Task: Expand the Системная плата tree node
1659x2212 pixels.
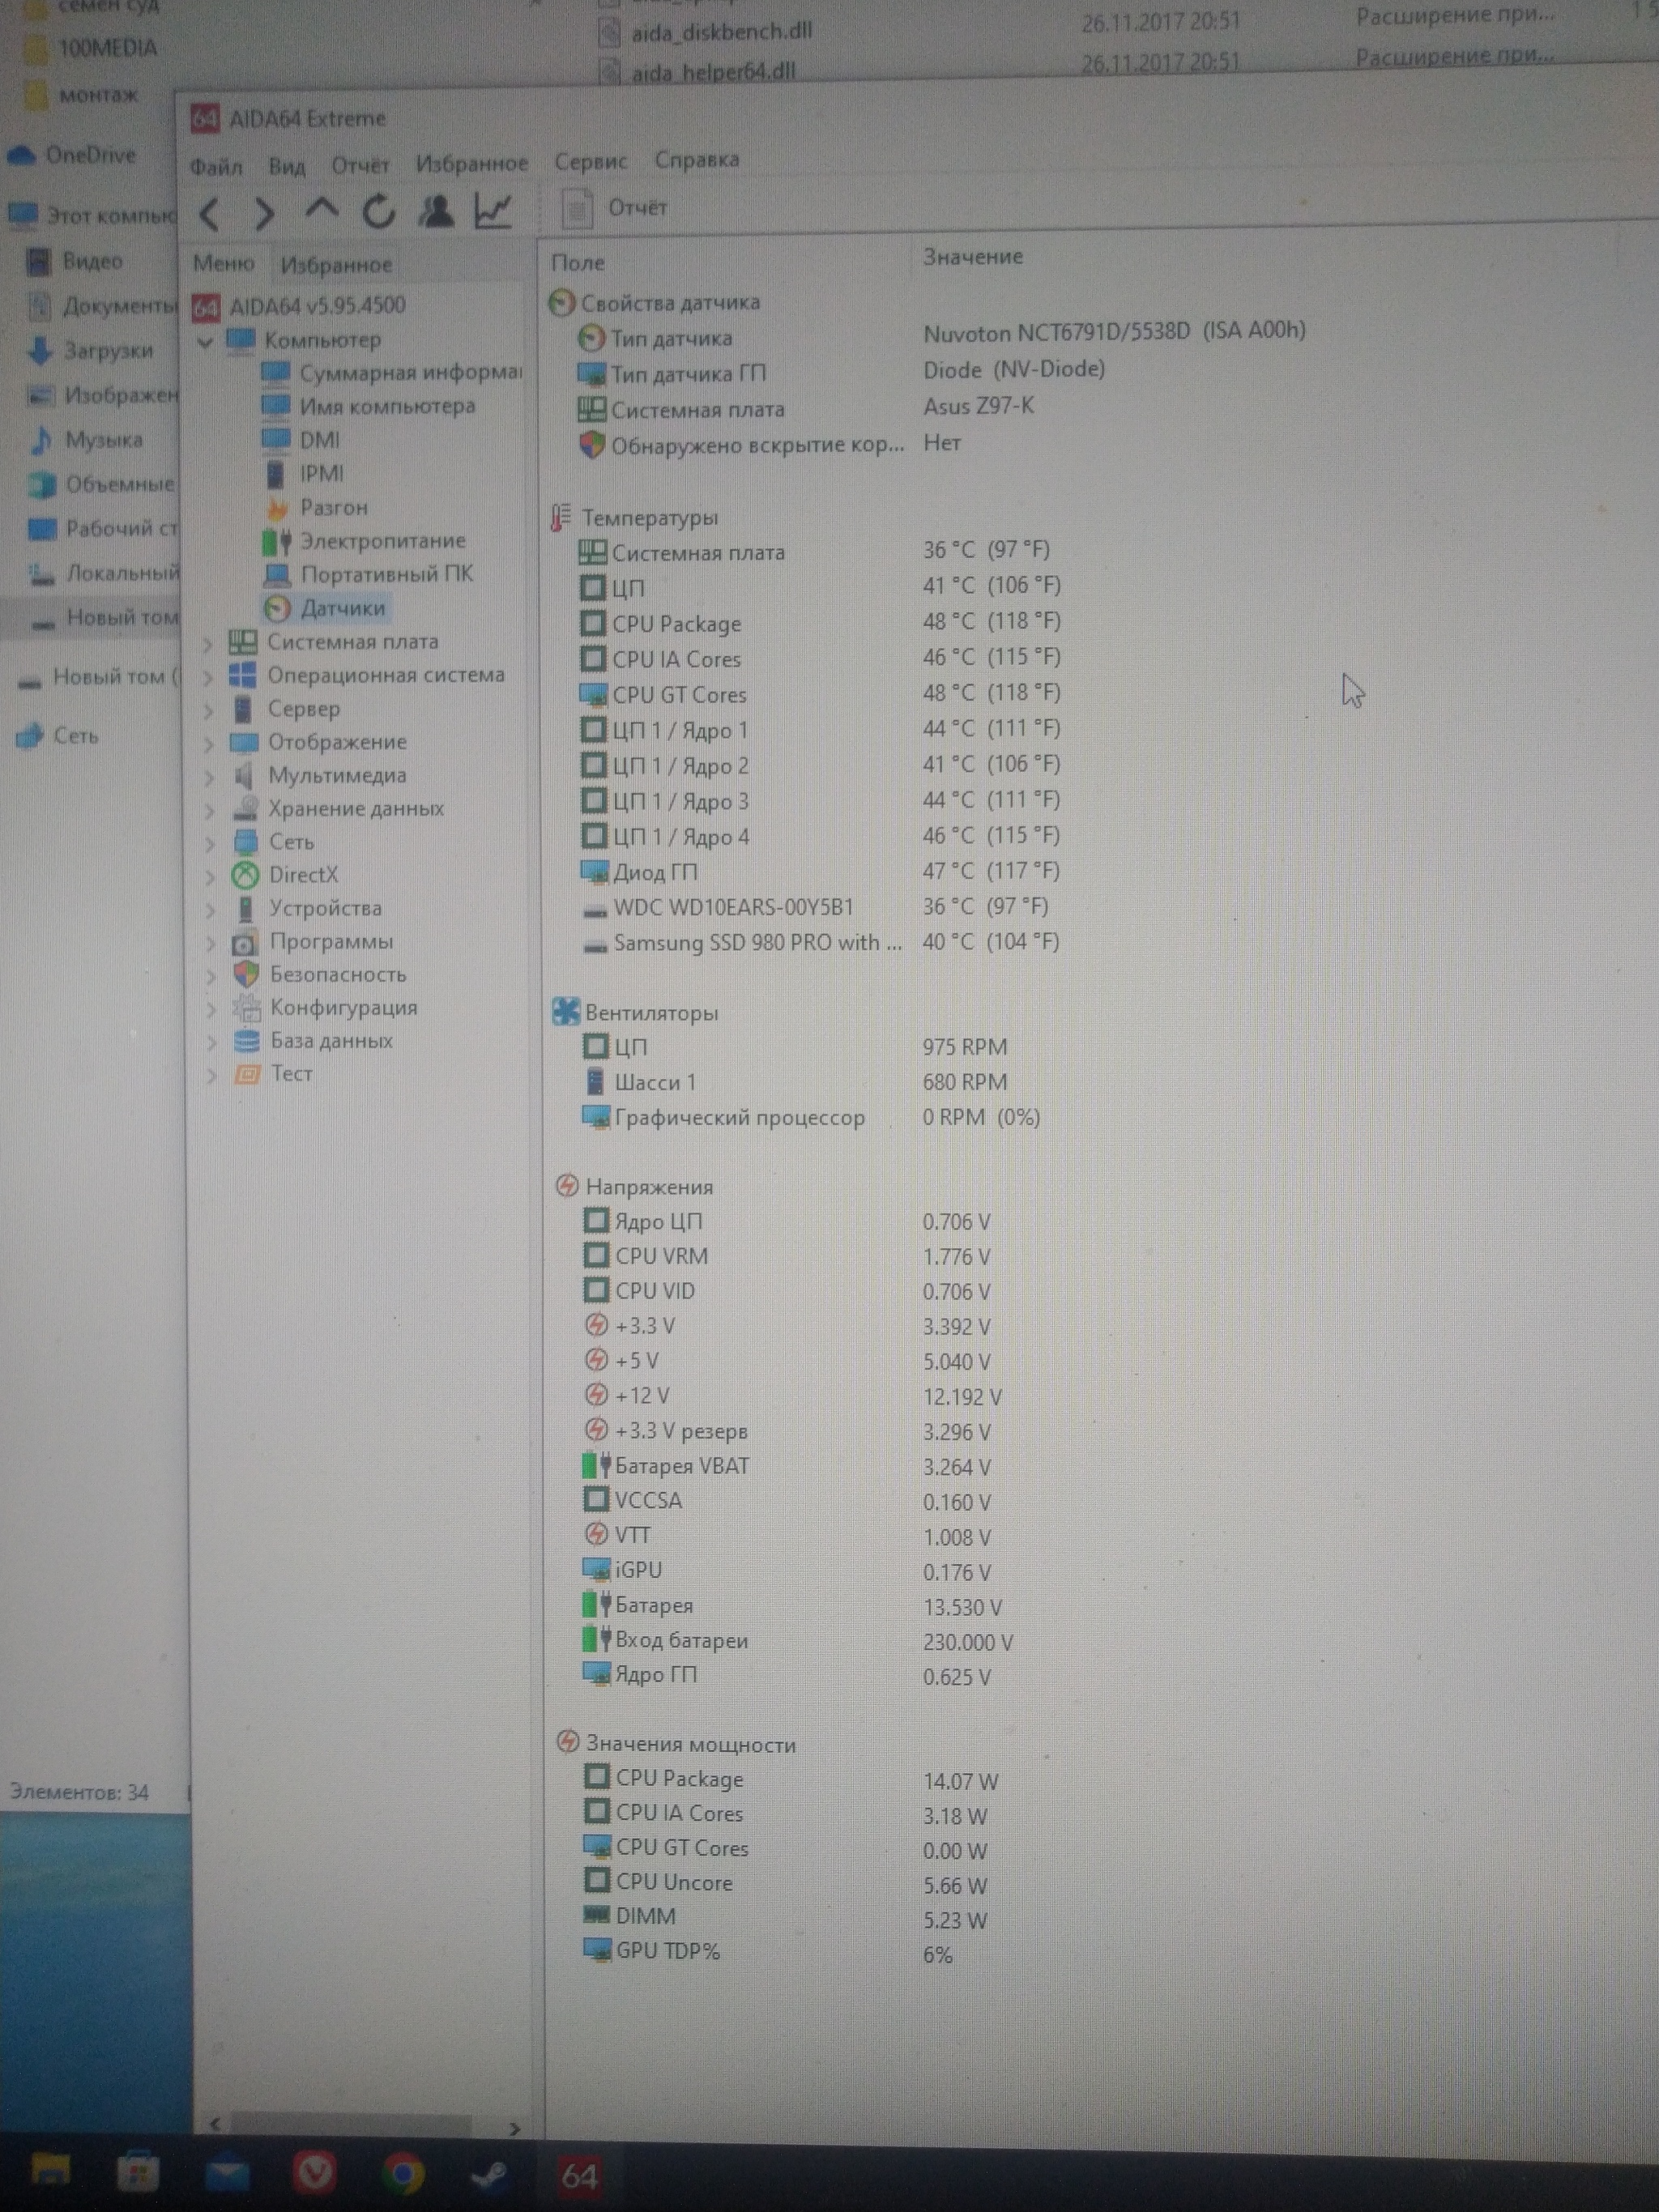Action: [208, 643]
